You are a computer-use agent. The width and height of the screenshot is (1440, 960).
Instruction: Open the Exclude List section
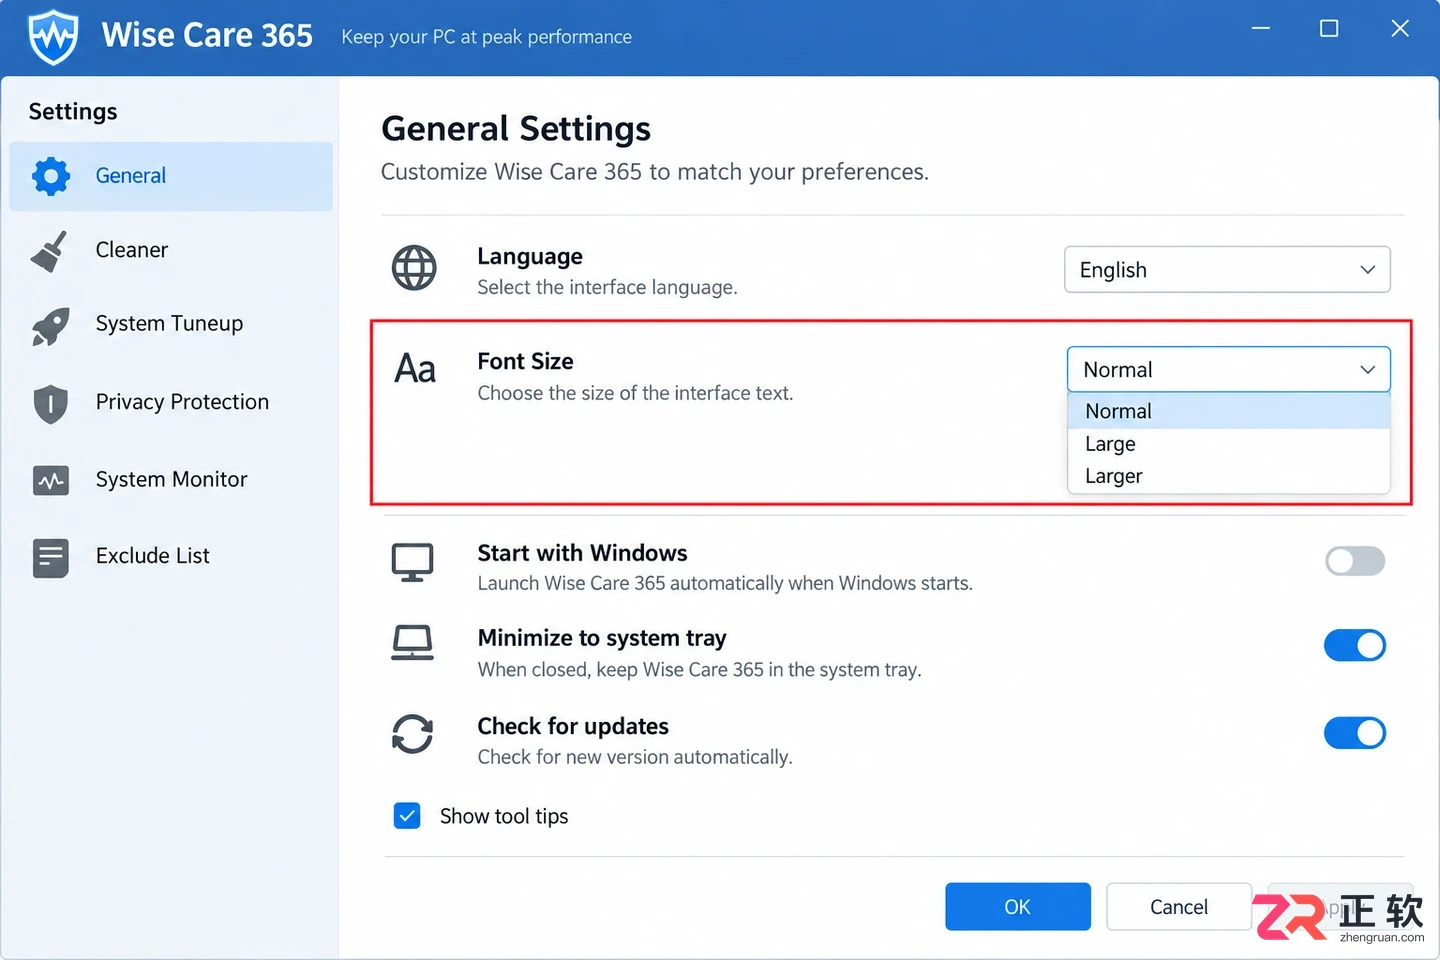click(x=171, y=556)
